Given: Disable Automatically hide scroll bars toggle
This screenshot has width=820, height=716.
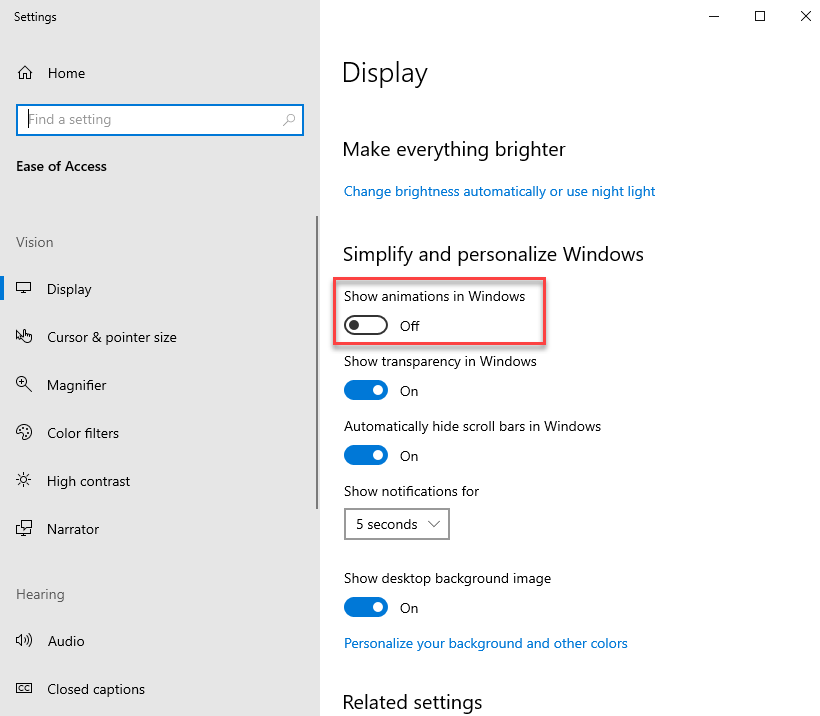Looking at the screenshot, I should pyautogui.click(x=366, y=455).
